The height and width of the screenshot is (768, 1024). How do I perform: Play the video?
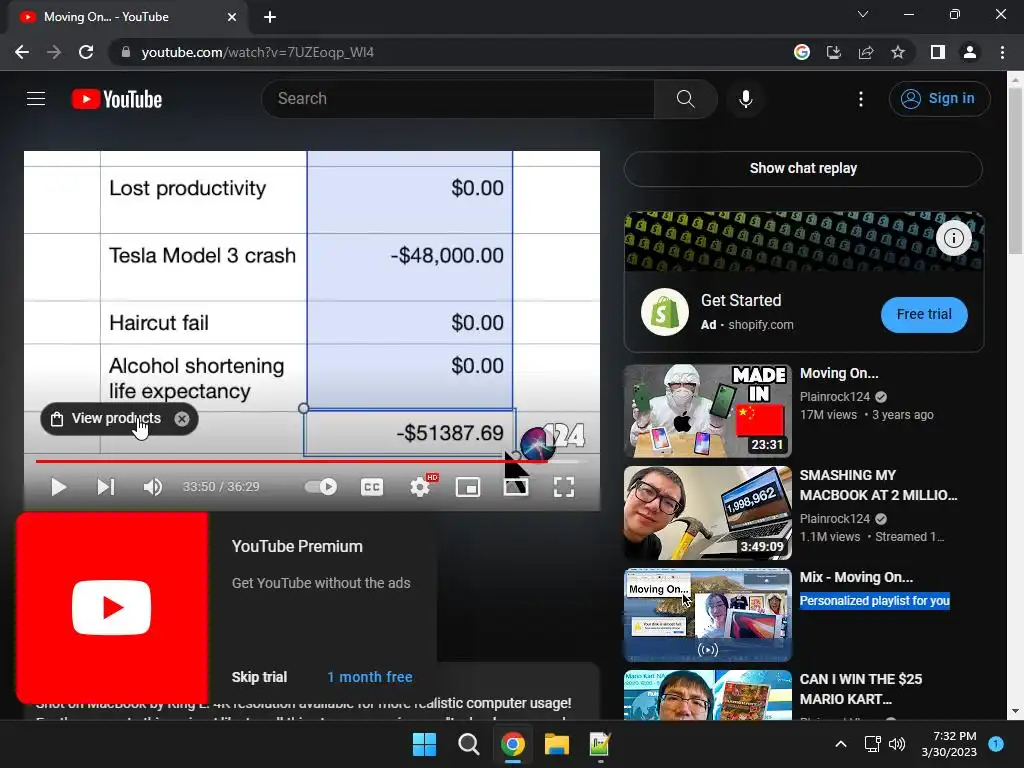point(58,487)
